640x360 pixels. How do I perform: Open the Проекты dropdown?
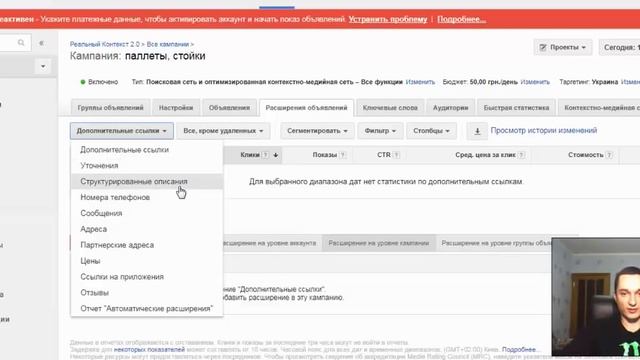(562, 47)
